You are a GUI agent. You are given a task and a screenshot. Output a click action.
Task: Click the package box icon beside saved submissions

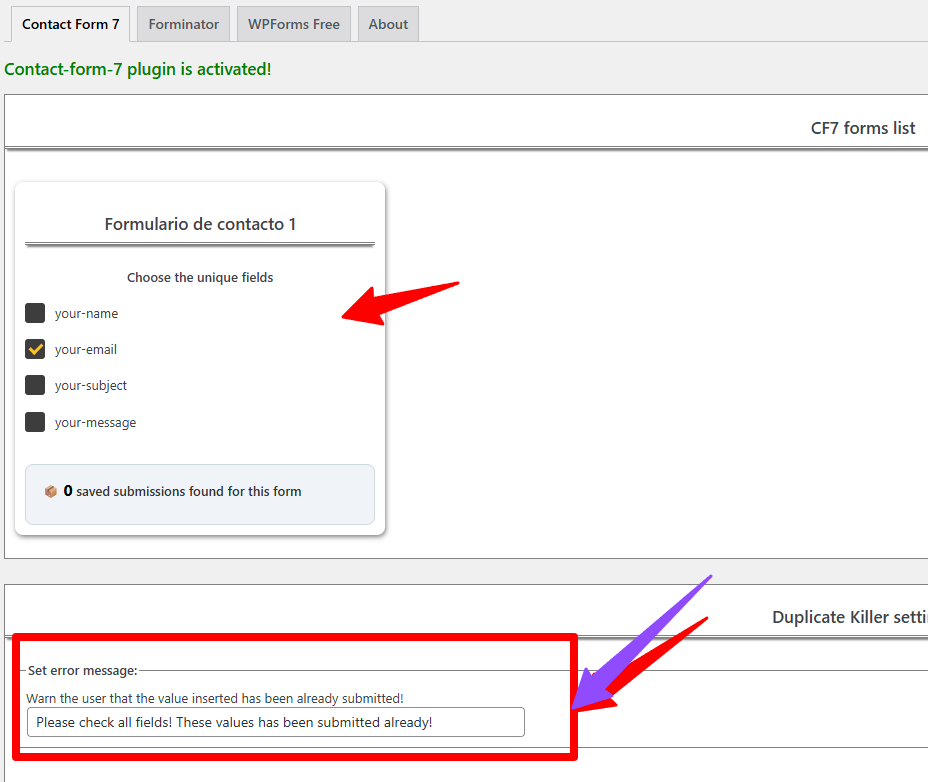51,492
